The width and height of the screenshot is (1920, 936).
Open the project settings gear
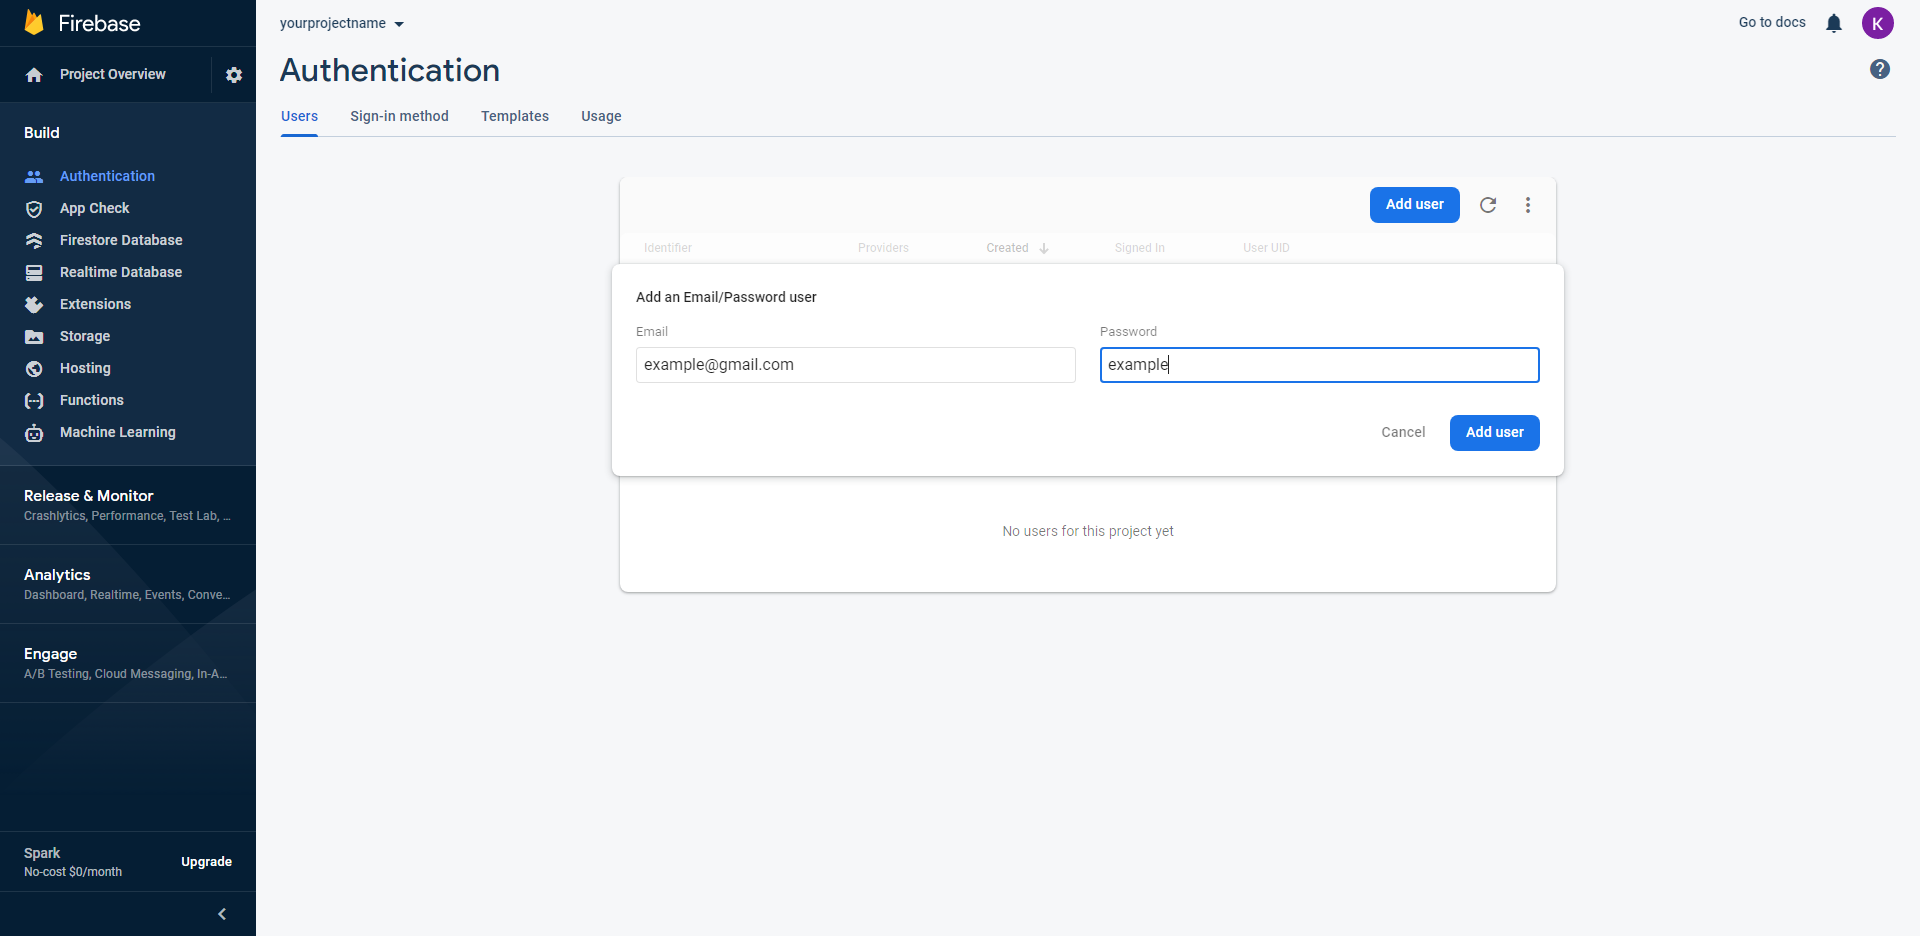coord(233,74)
